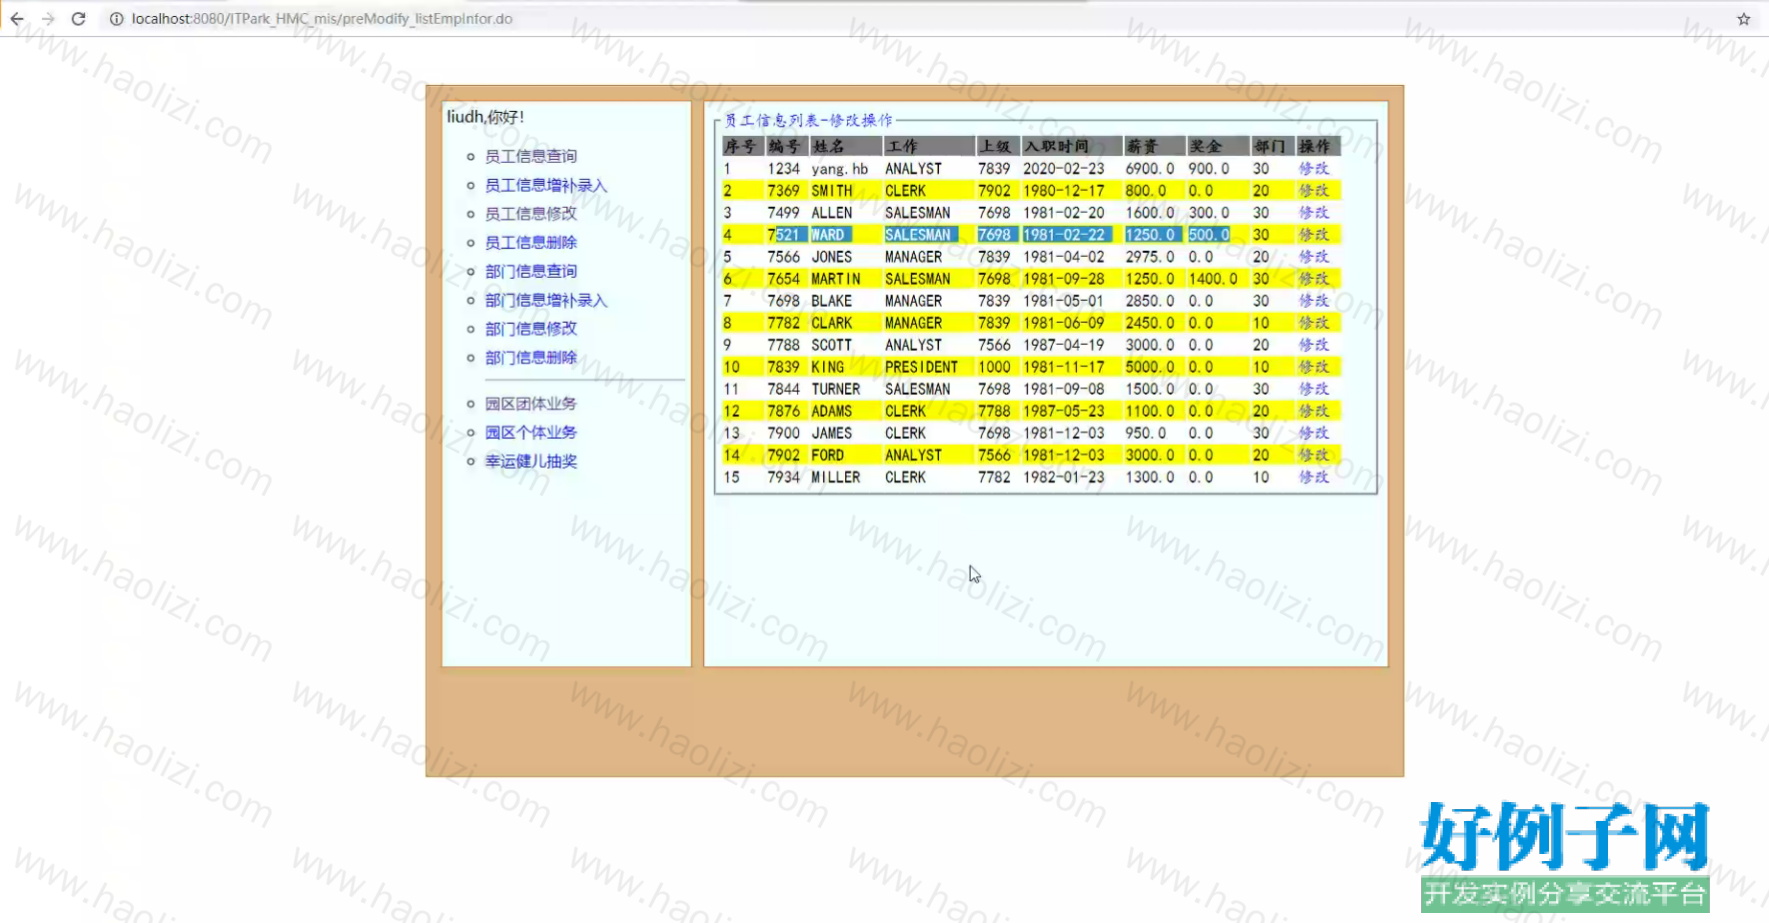1769x923 pixels.
Task: Open 部门信息查询 menu link
Action: [531, 271]
